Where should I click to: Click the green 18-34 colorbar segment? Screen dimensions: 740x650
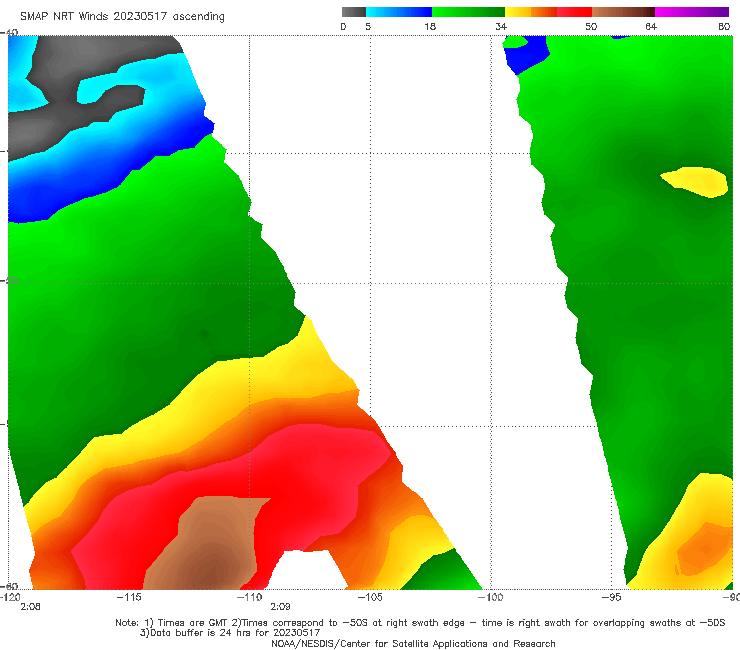468,12
